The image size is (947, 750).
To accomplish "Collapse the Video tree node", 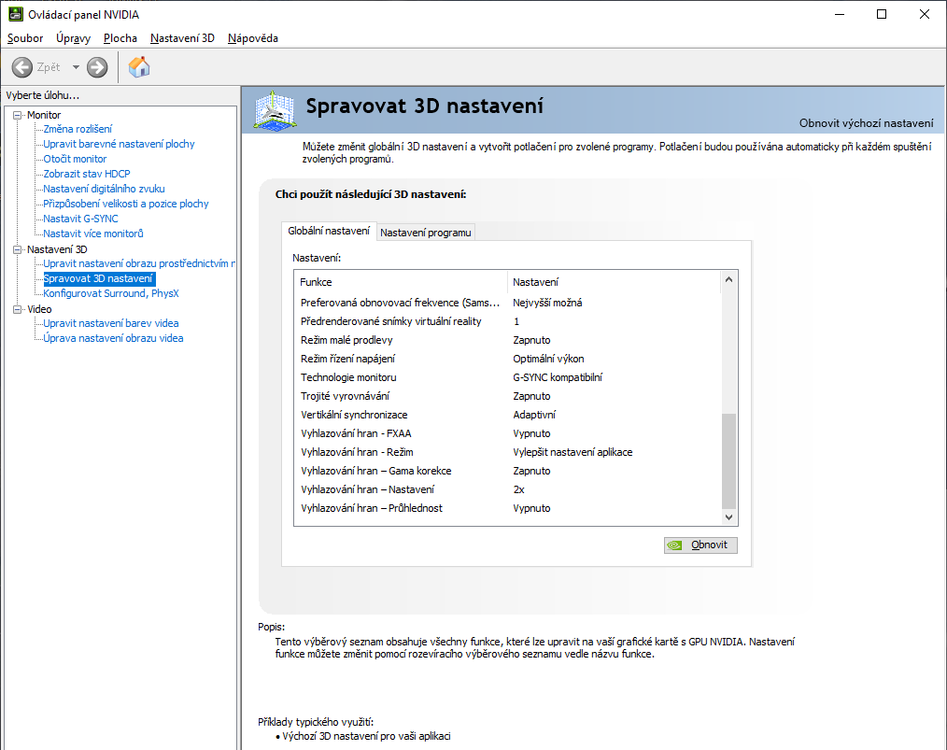I will pos(18,309).
